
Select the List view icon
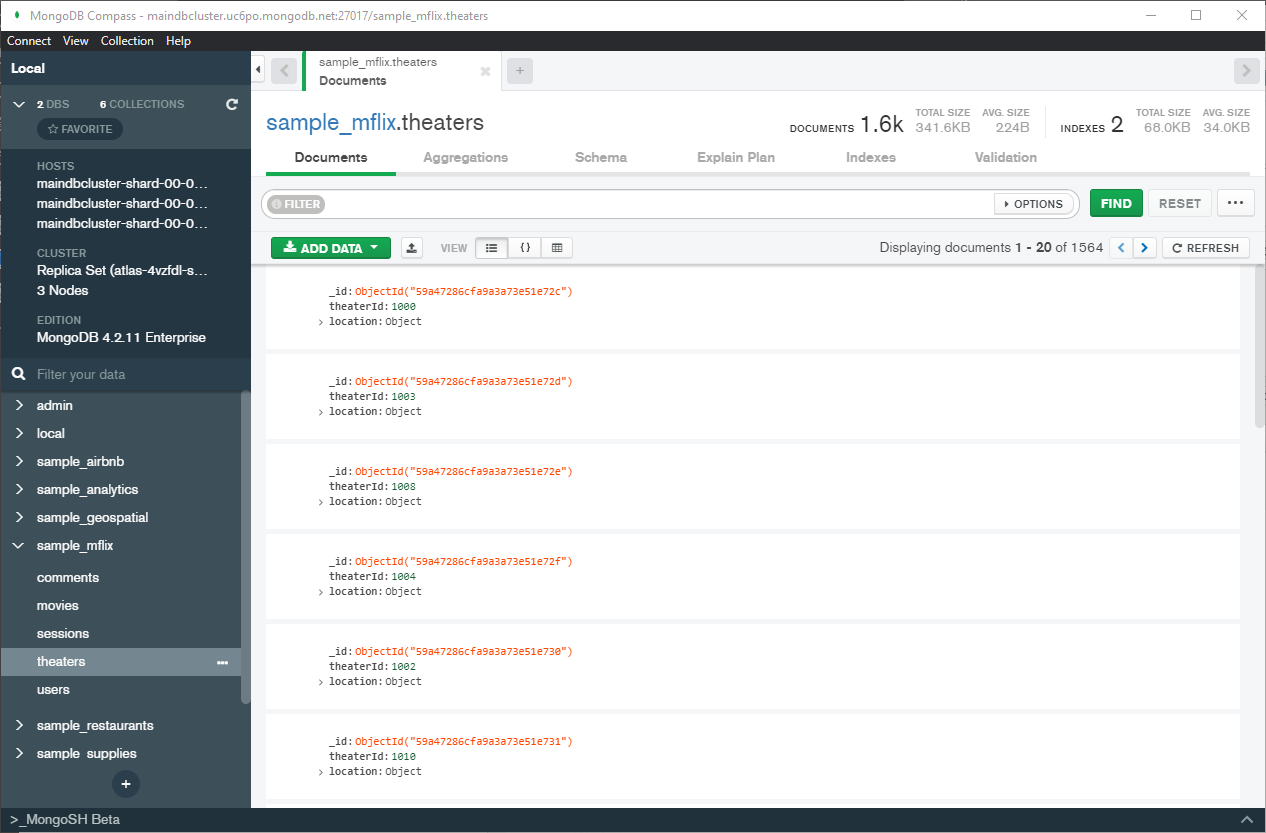(491, 247)
